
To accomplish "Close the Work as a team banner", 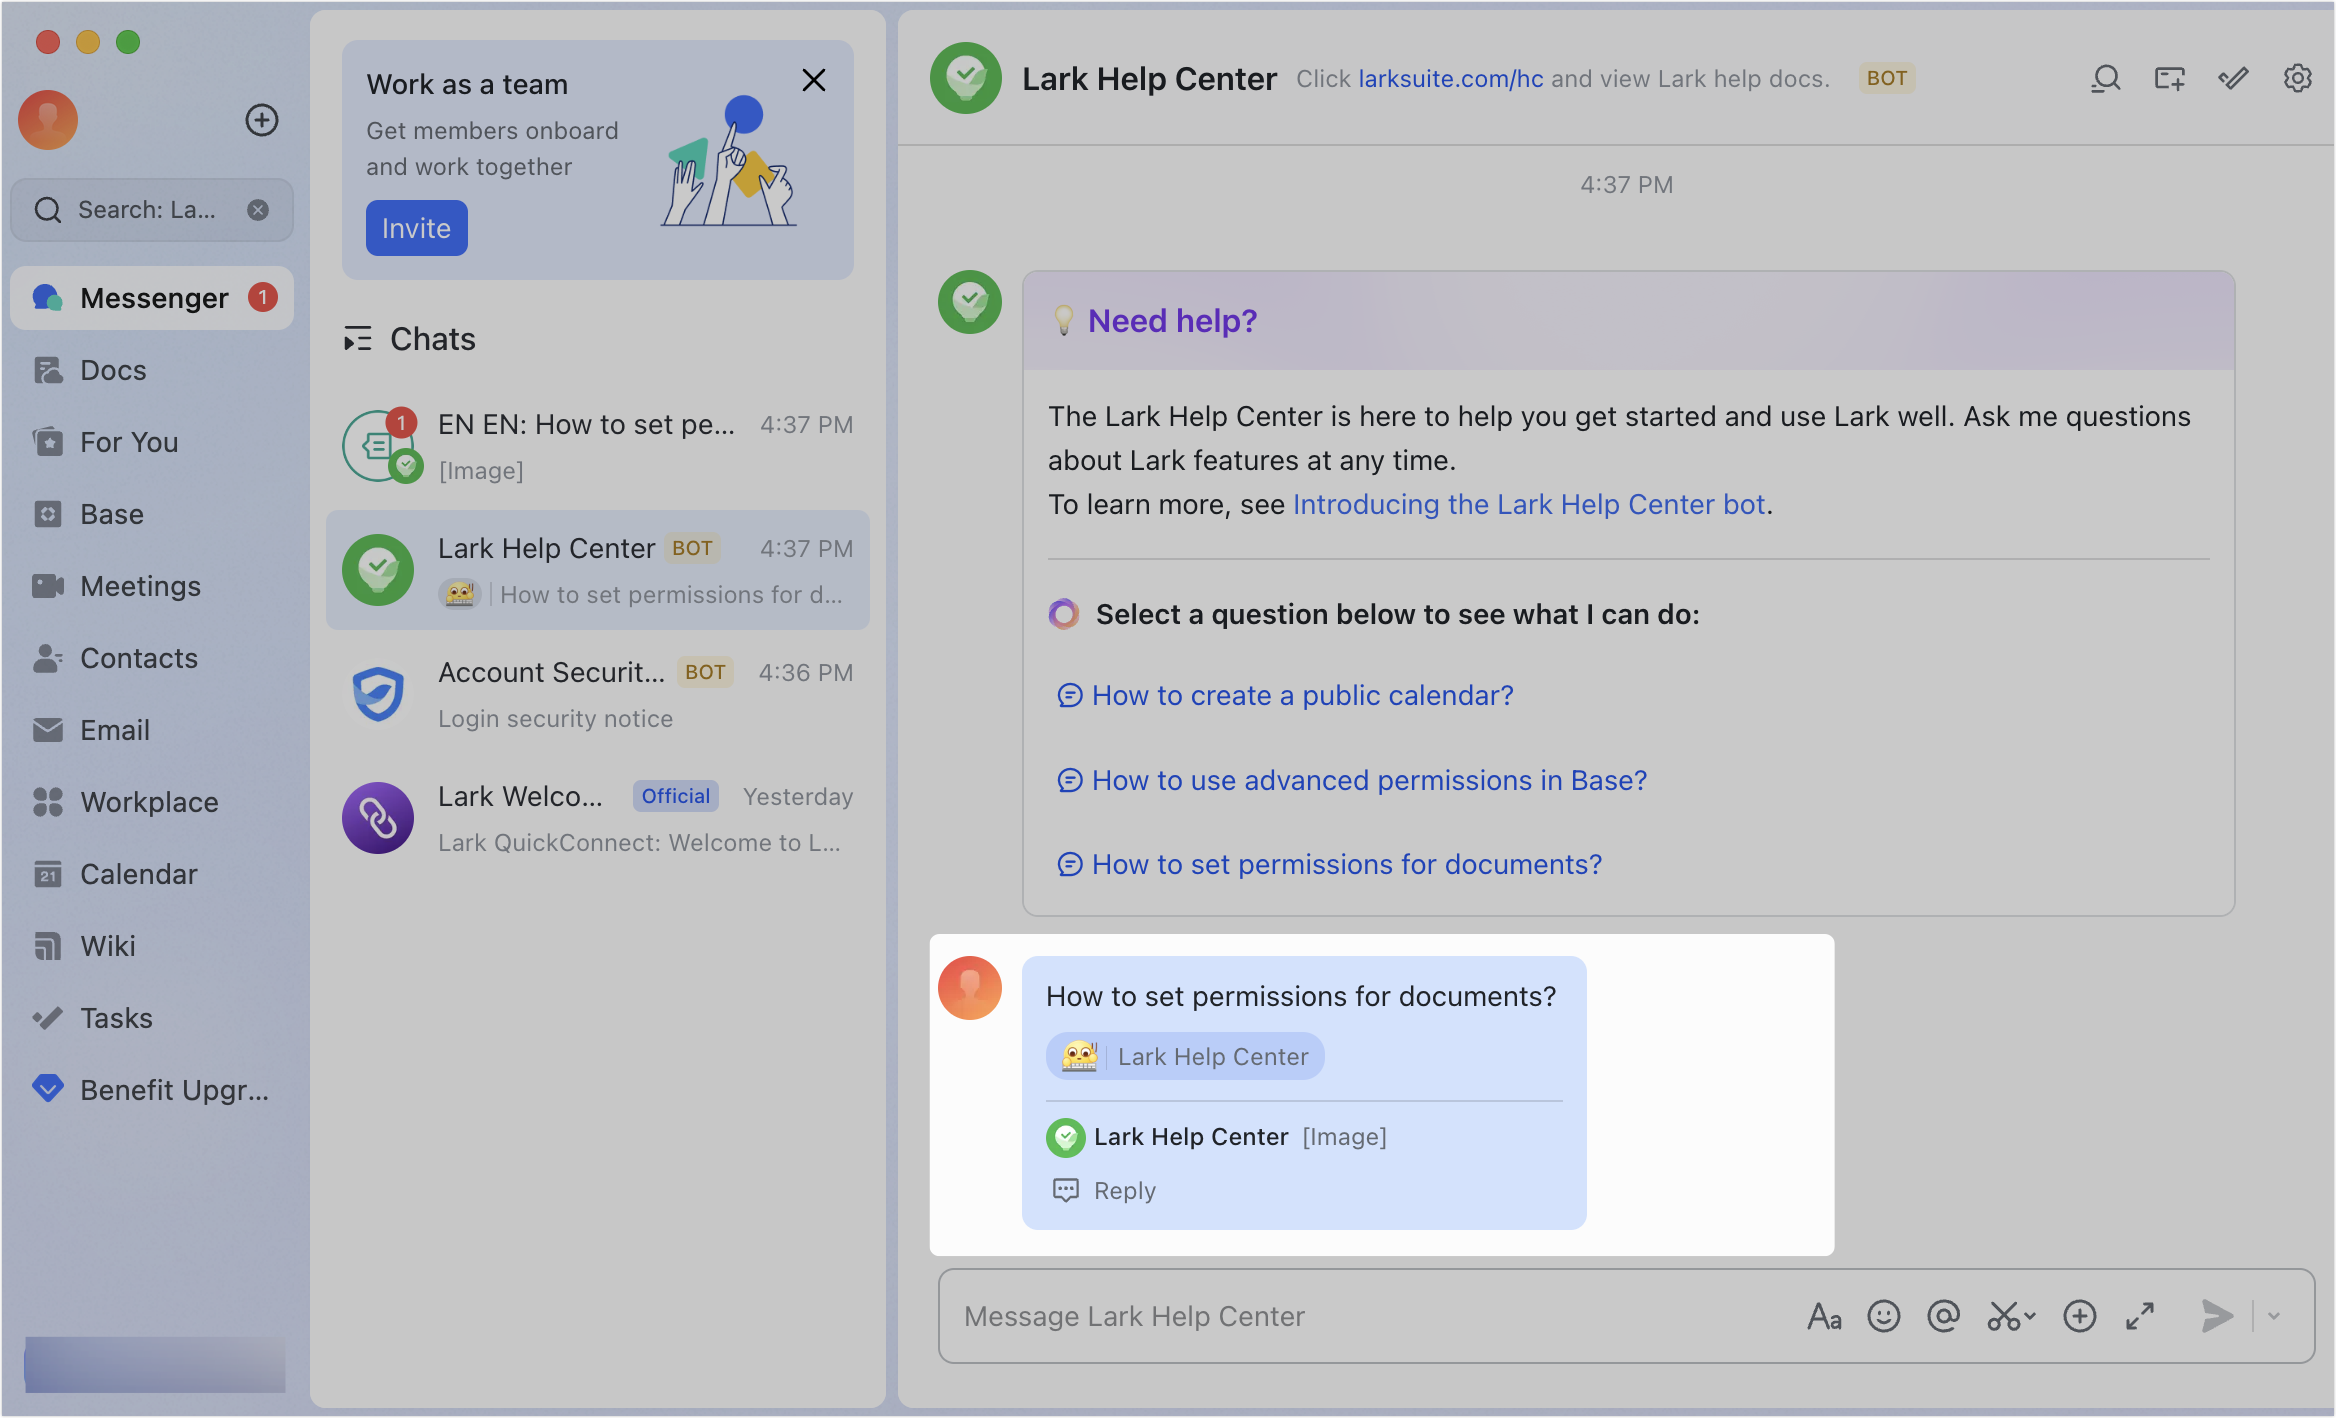I will pos(814,80).
